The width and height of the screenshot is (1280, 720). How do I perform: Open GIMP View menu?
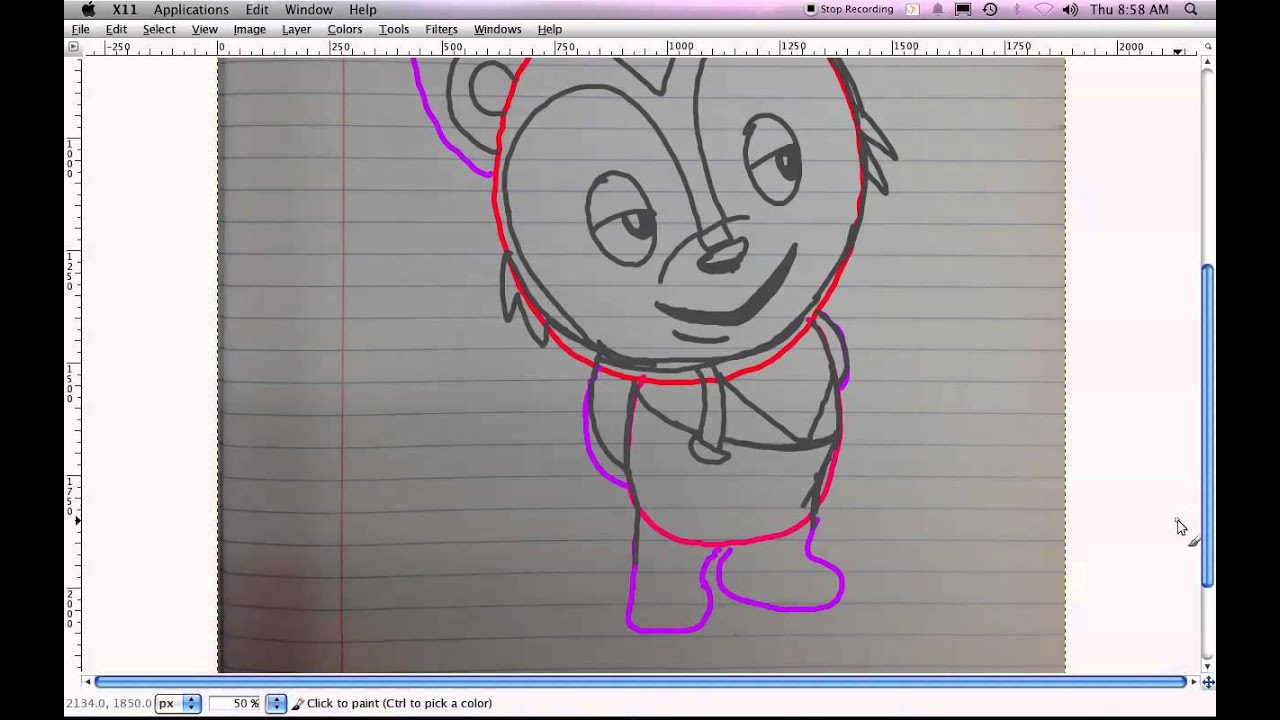[x=204, y=29]
